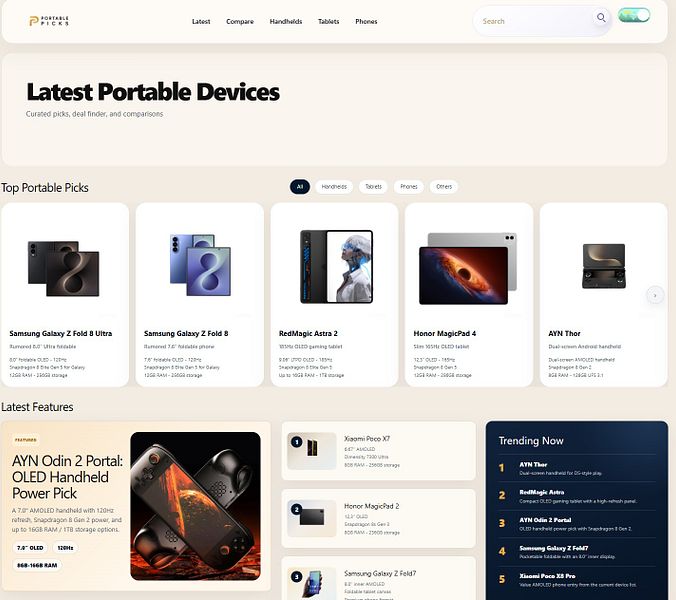Select the All filter pill
Screen dimensions: 676x600
(300, 187)
